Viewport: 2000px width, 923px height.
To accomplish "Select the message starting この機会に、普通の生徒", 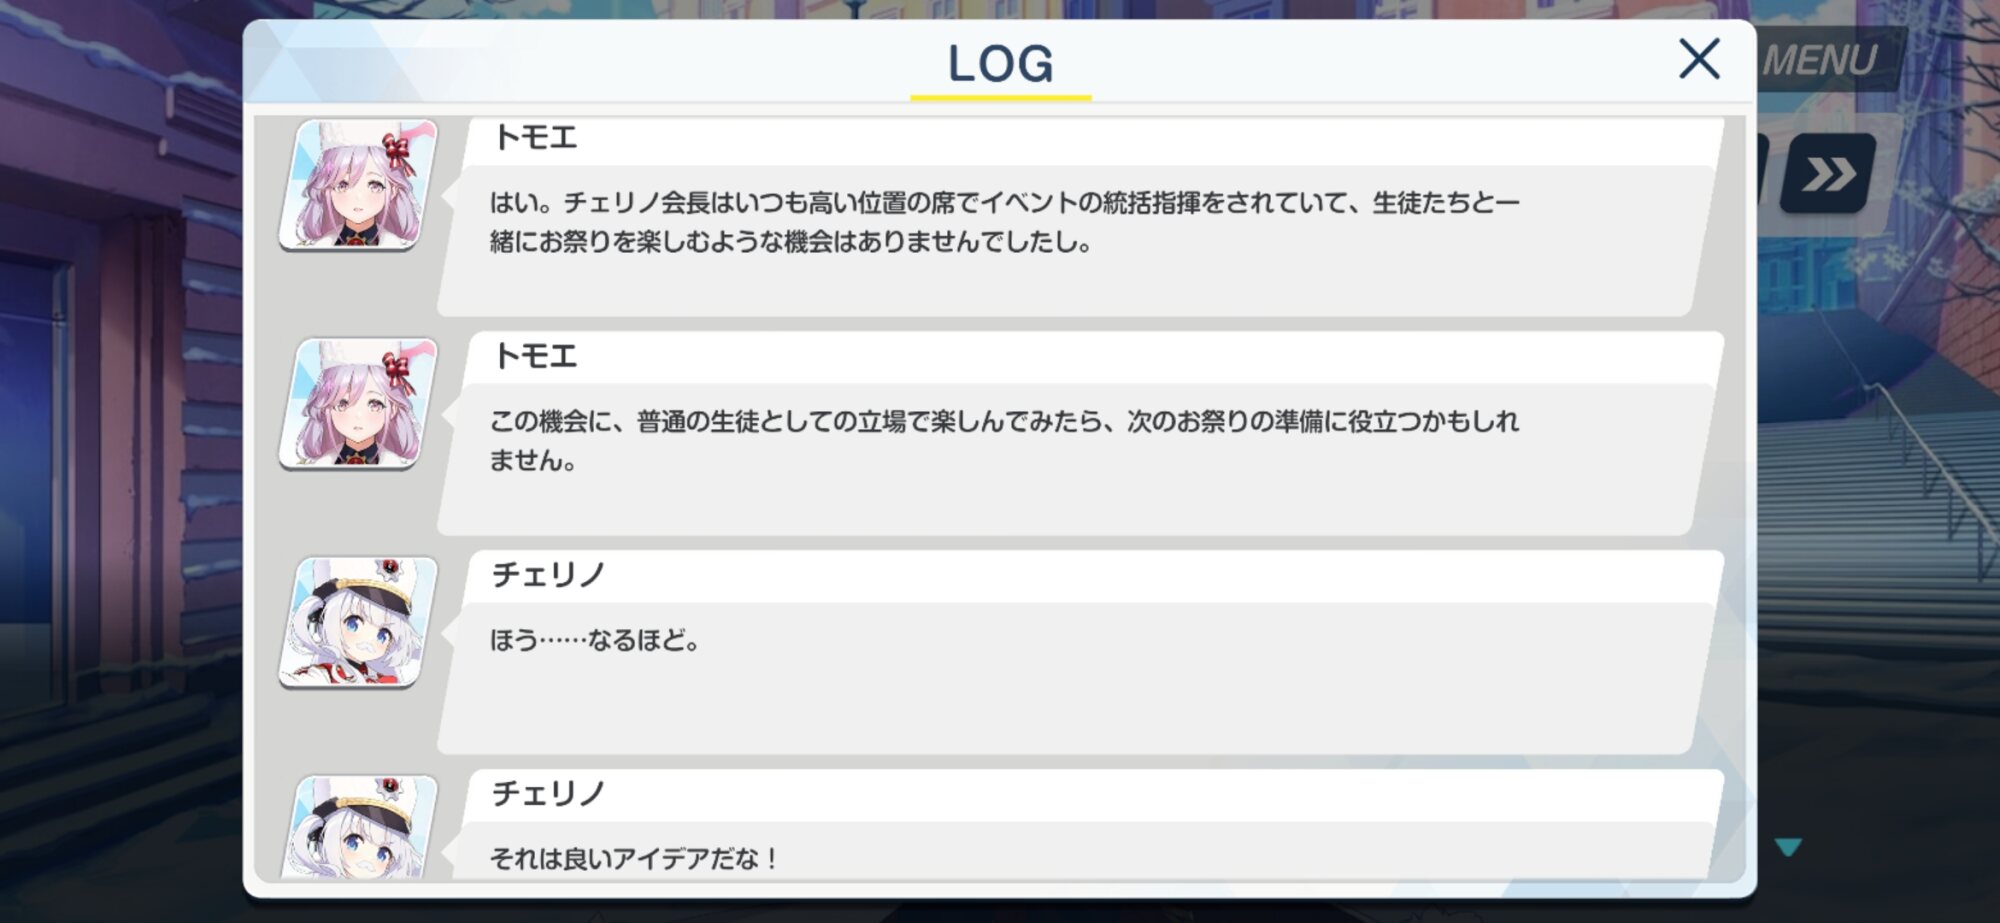I will coord(1004,440).
